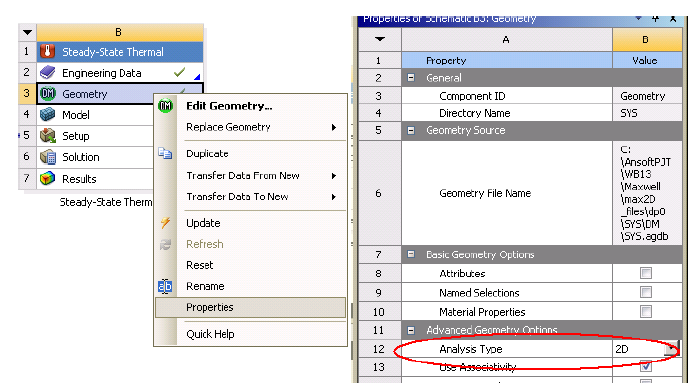This screenshot has width=690, height=389.
Task: Enable the Attributes checkbox
Action: (646, 273)
